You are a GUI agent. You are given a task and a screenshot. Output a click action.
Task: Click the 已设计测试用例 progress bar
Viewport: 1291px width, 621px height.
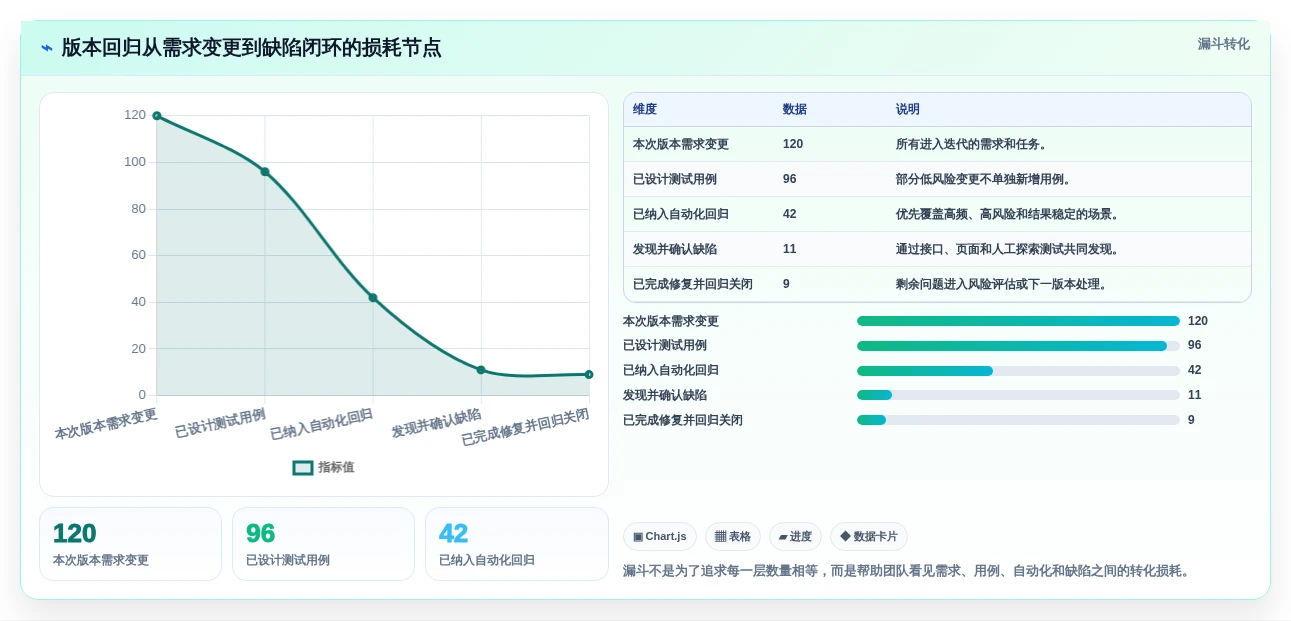point(1018,346)
